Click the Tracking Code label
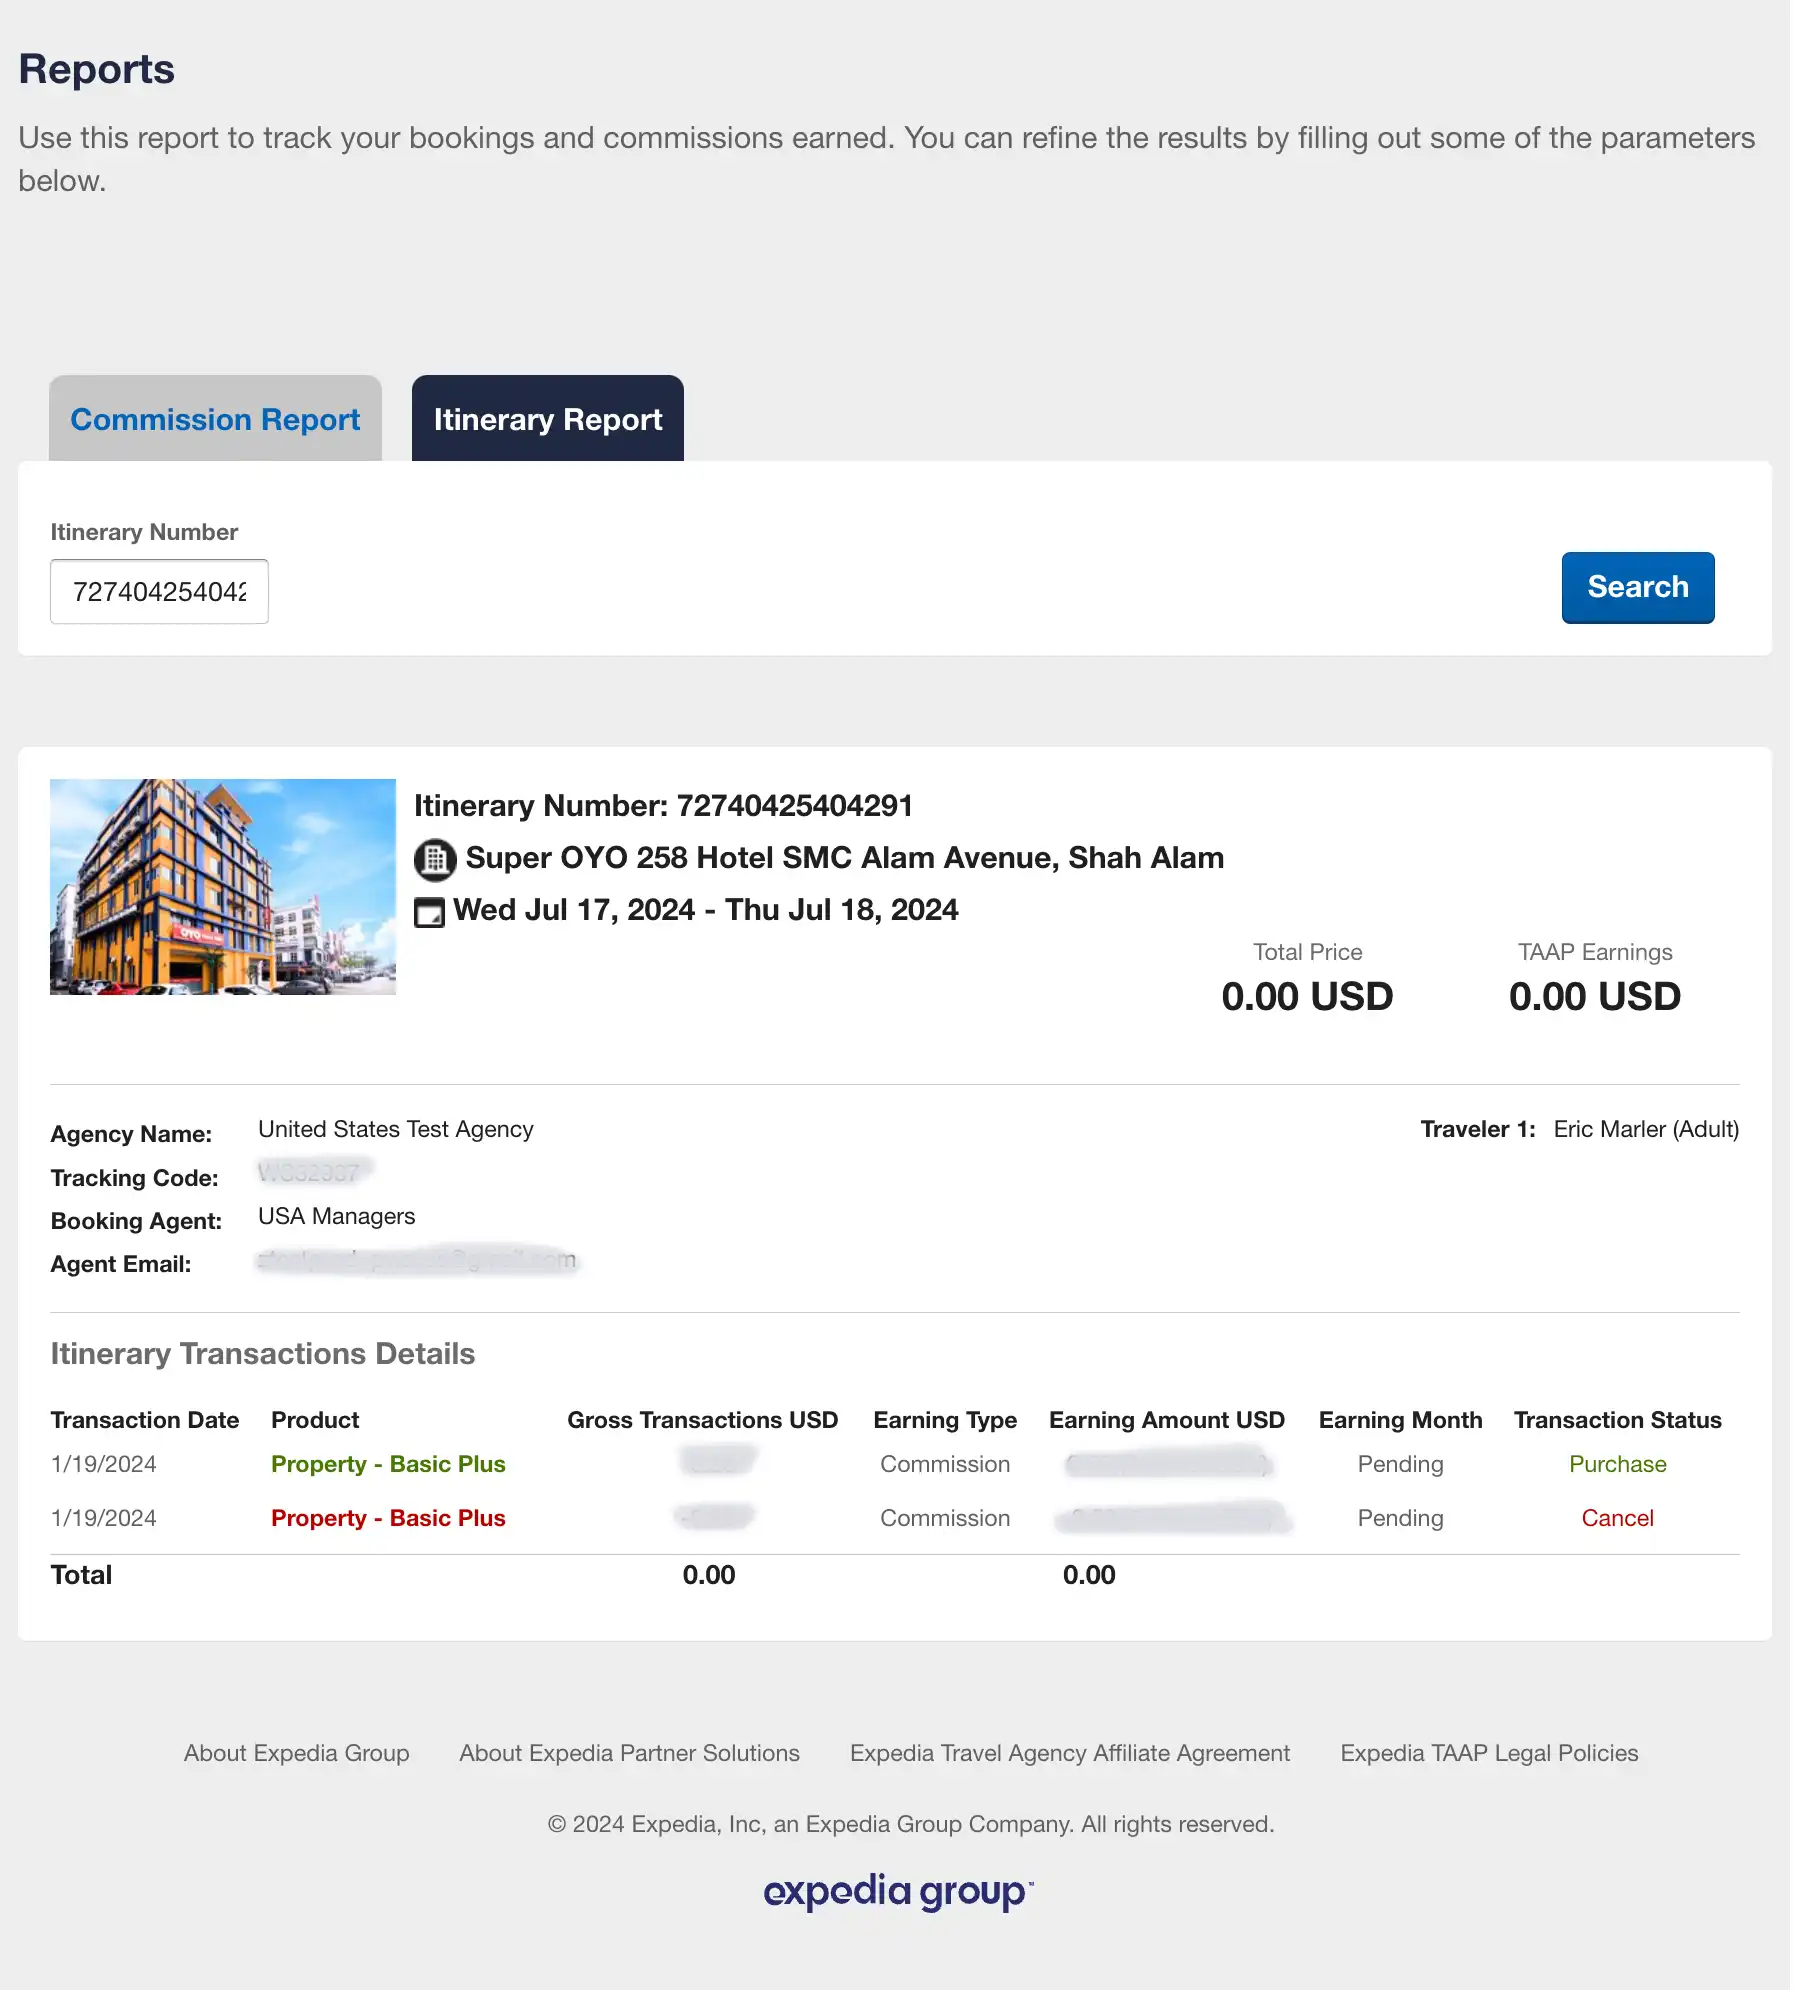The height and width of the screenshot is (1990, 1795). point(134,1178)
